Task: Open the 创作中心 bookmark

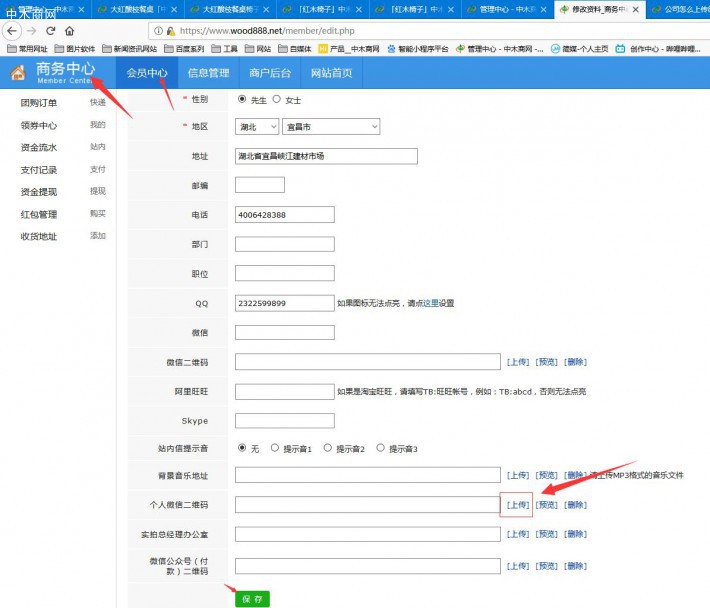Action: click(658, 49)
